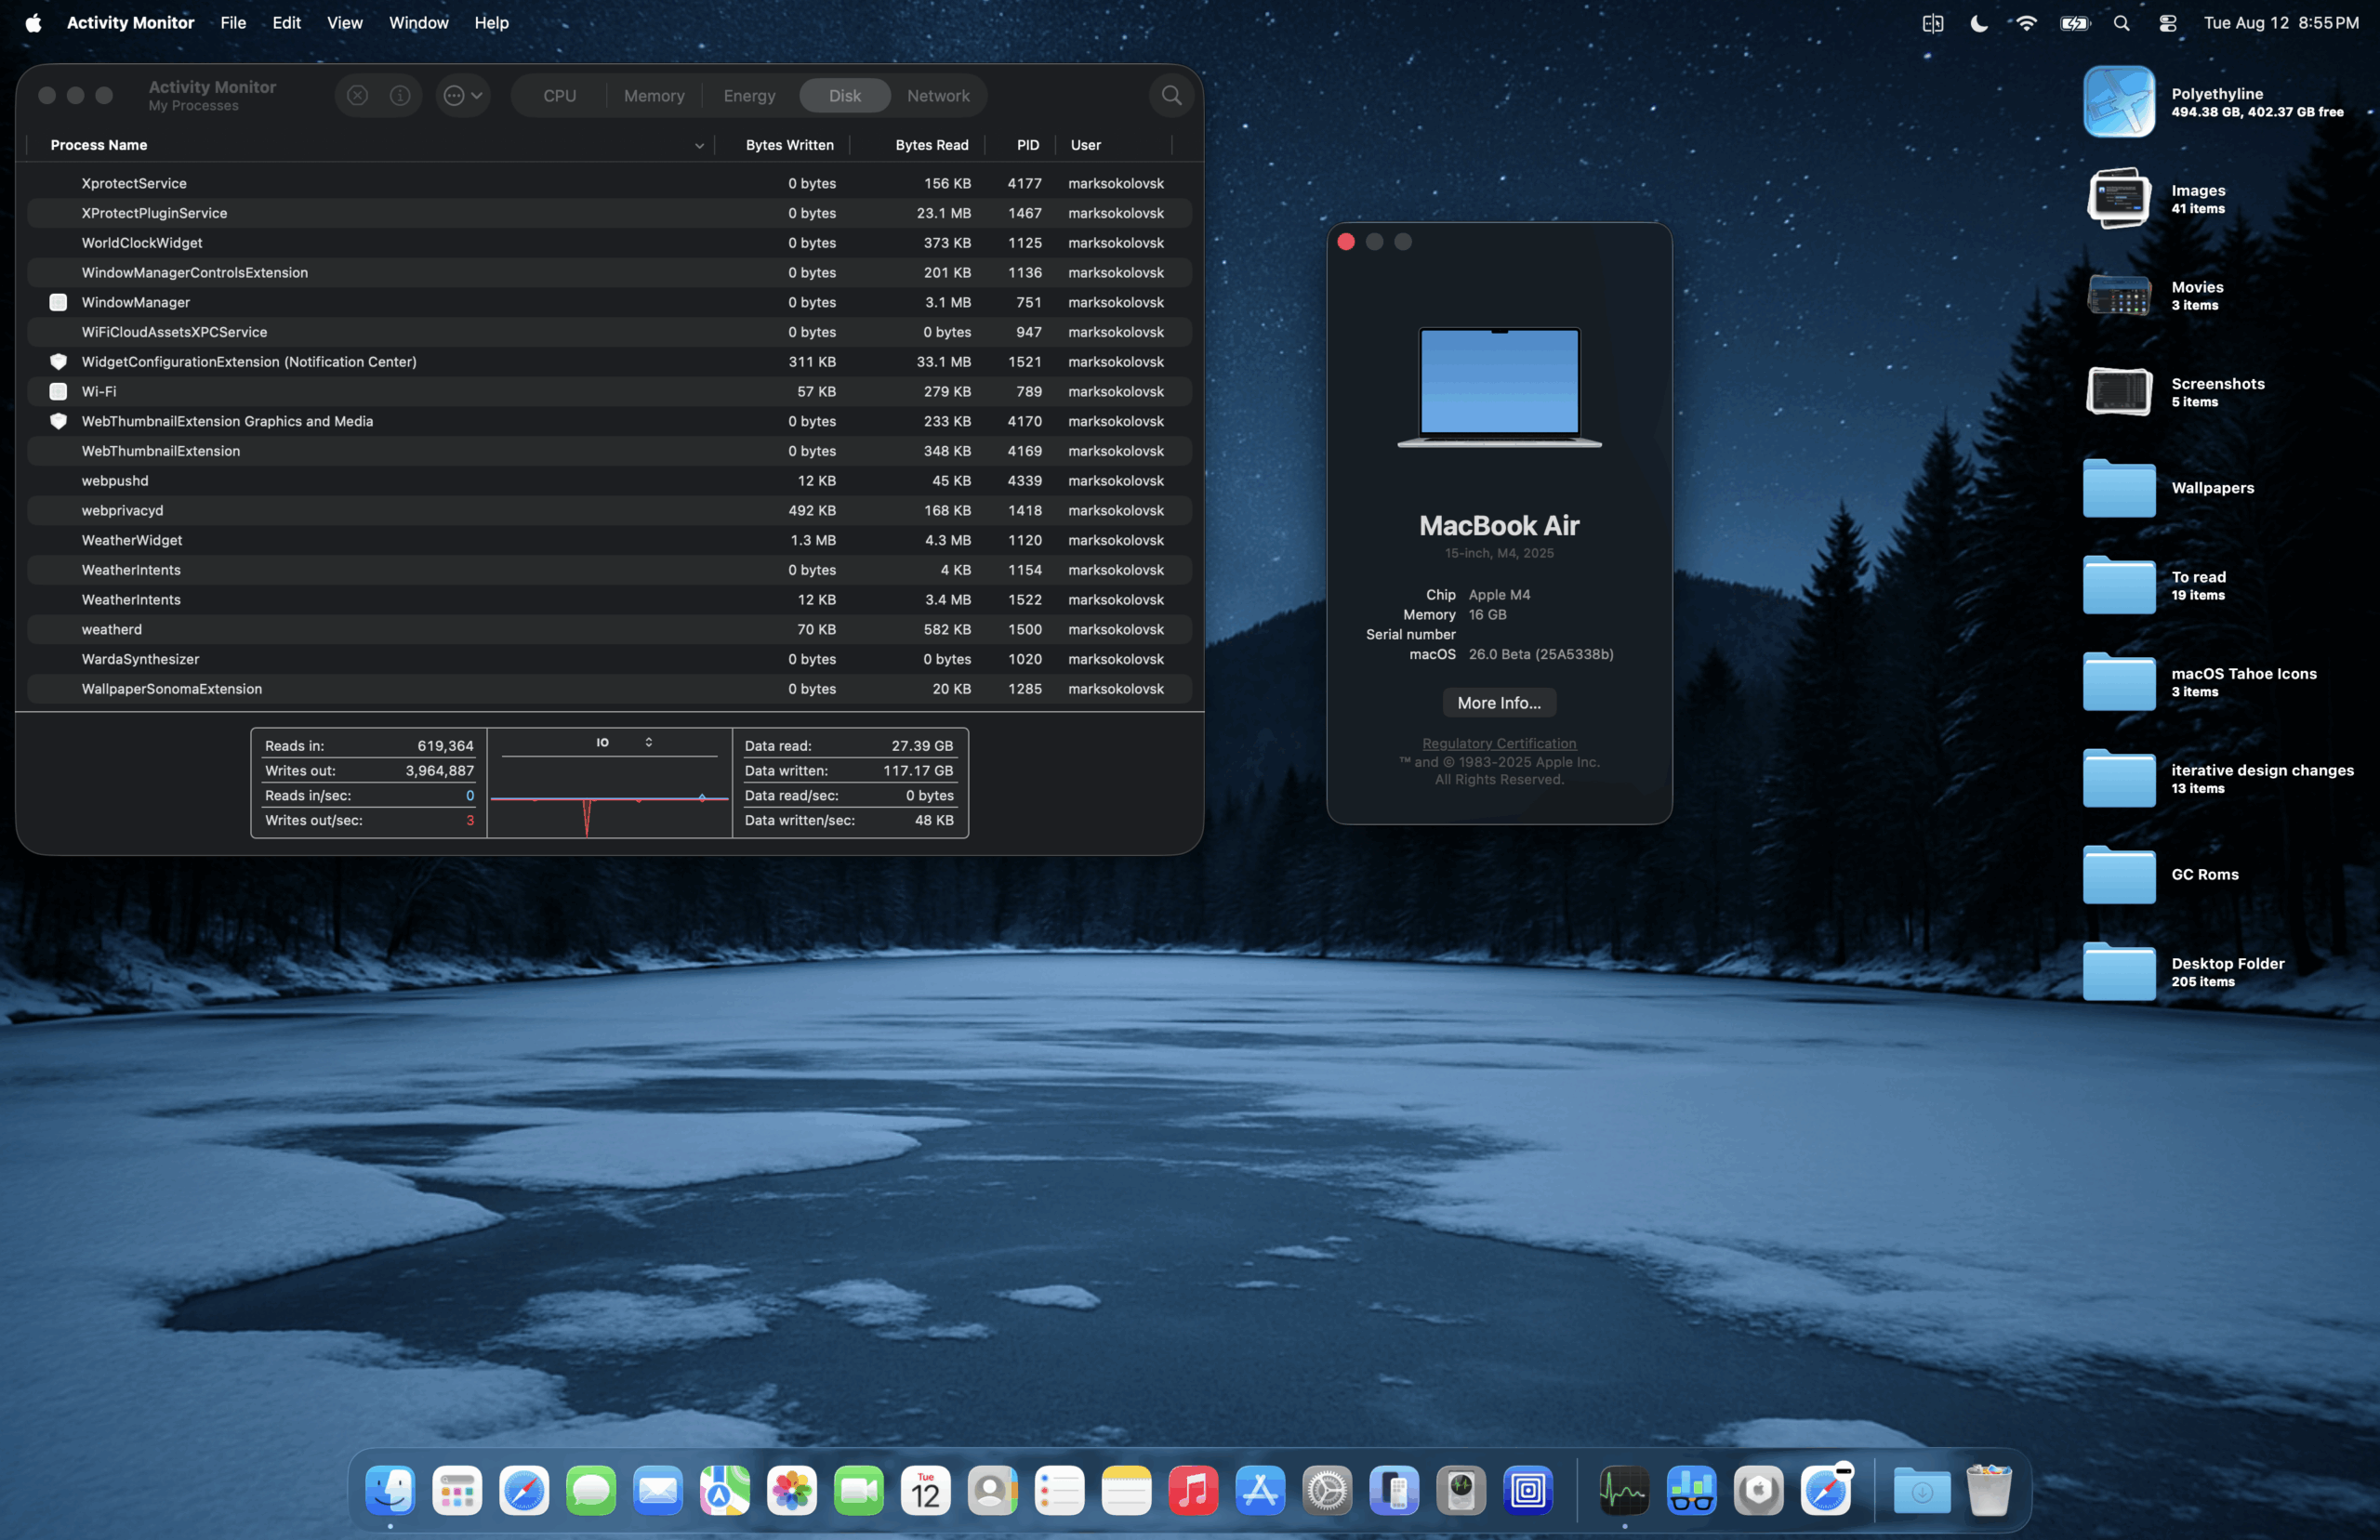Open the battery status menu icon
Image resolution: width=2380 pixels, height=1540 pixels.
tap(2074, 23)
